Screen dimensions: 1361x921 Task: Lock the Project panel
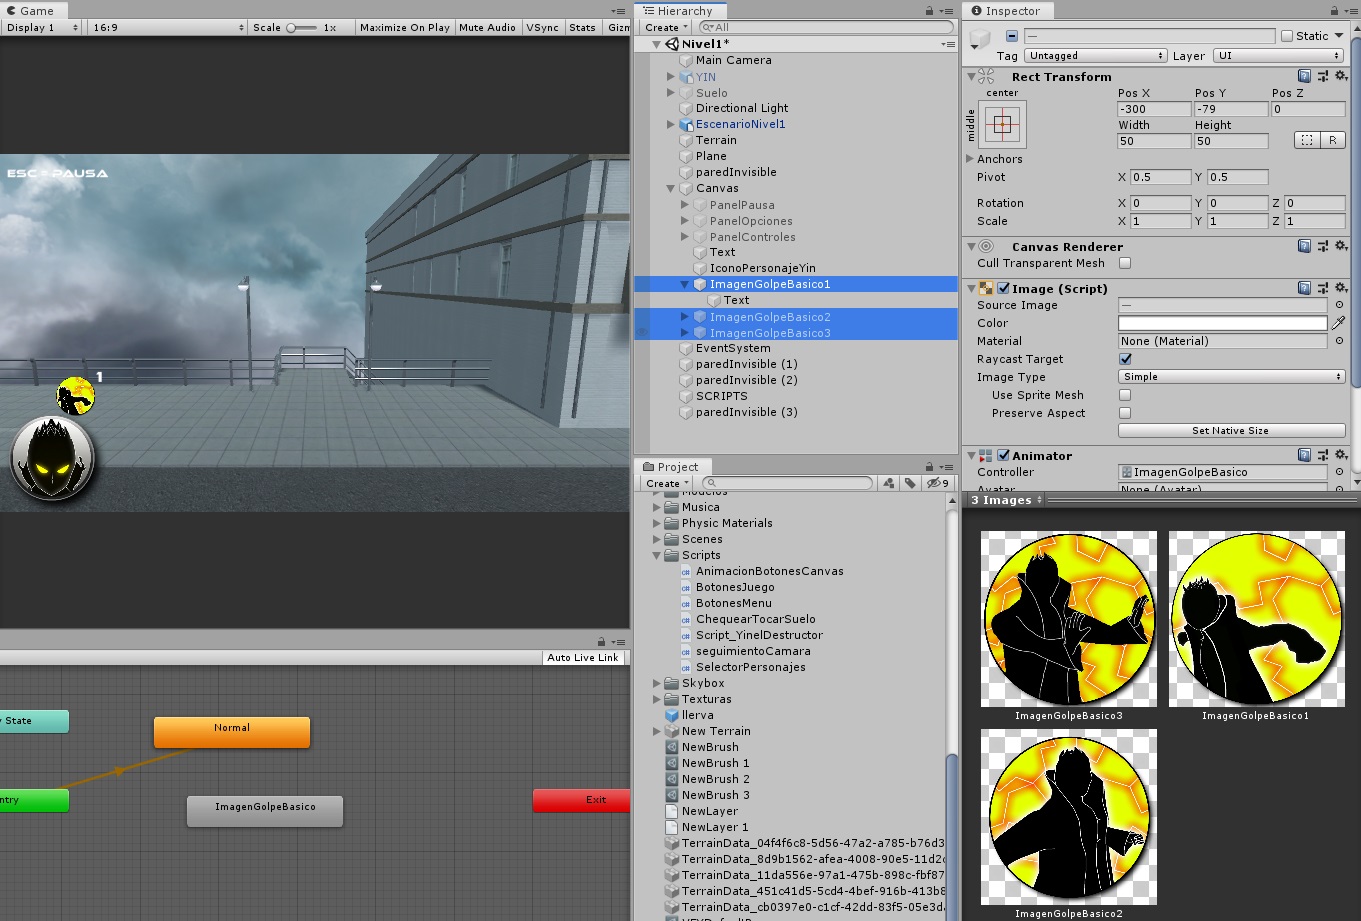click(x=929, y=466)
